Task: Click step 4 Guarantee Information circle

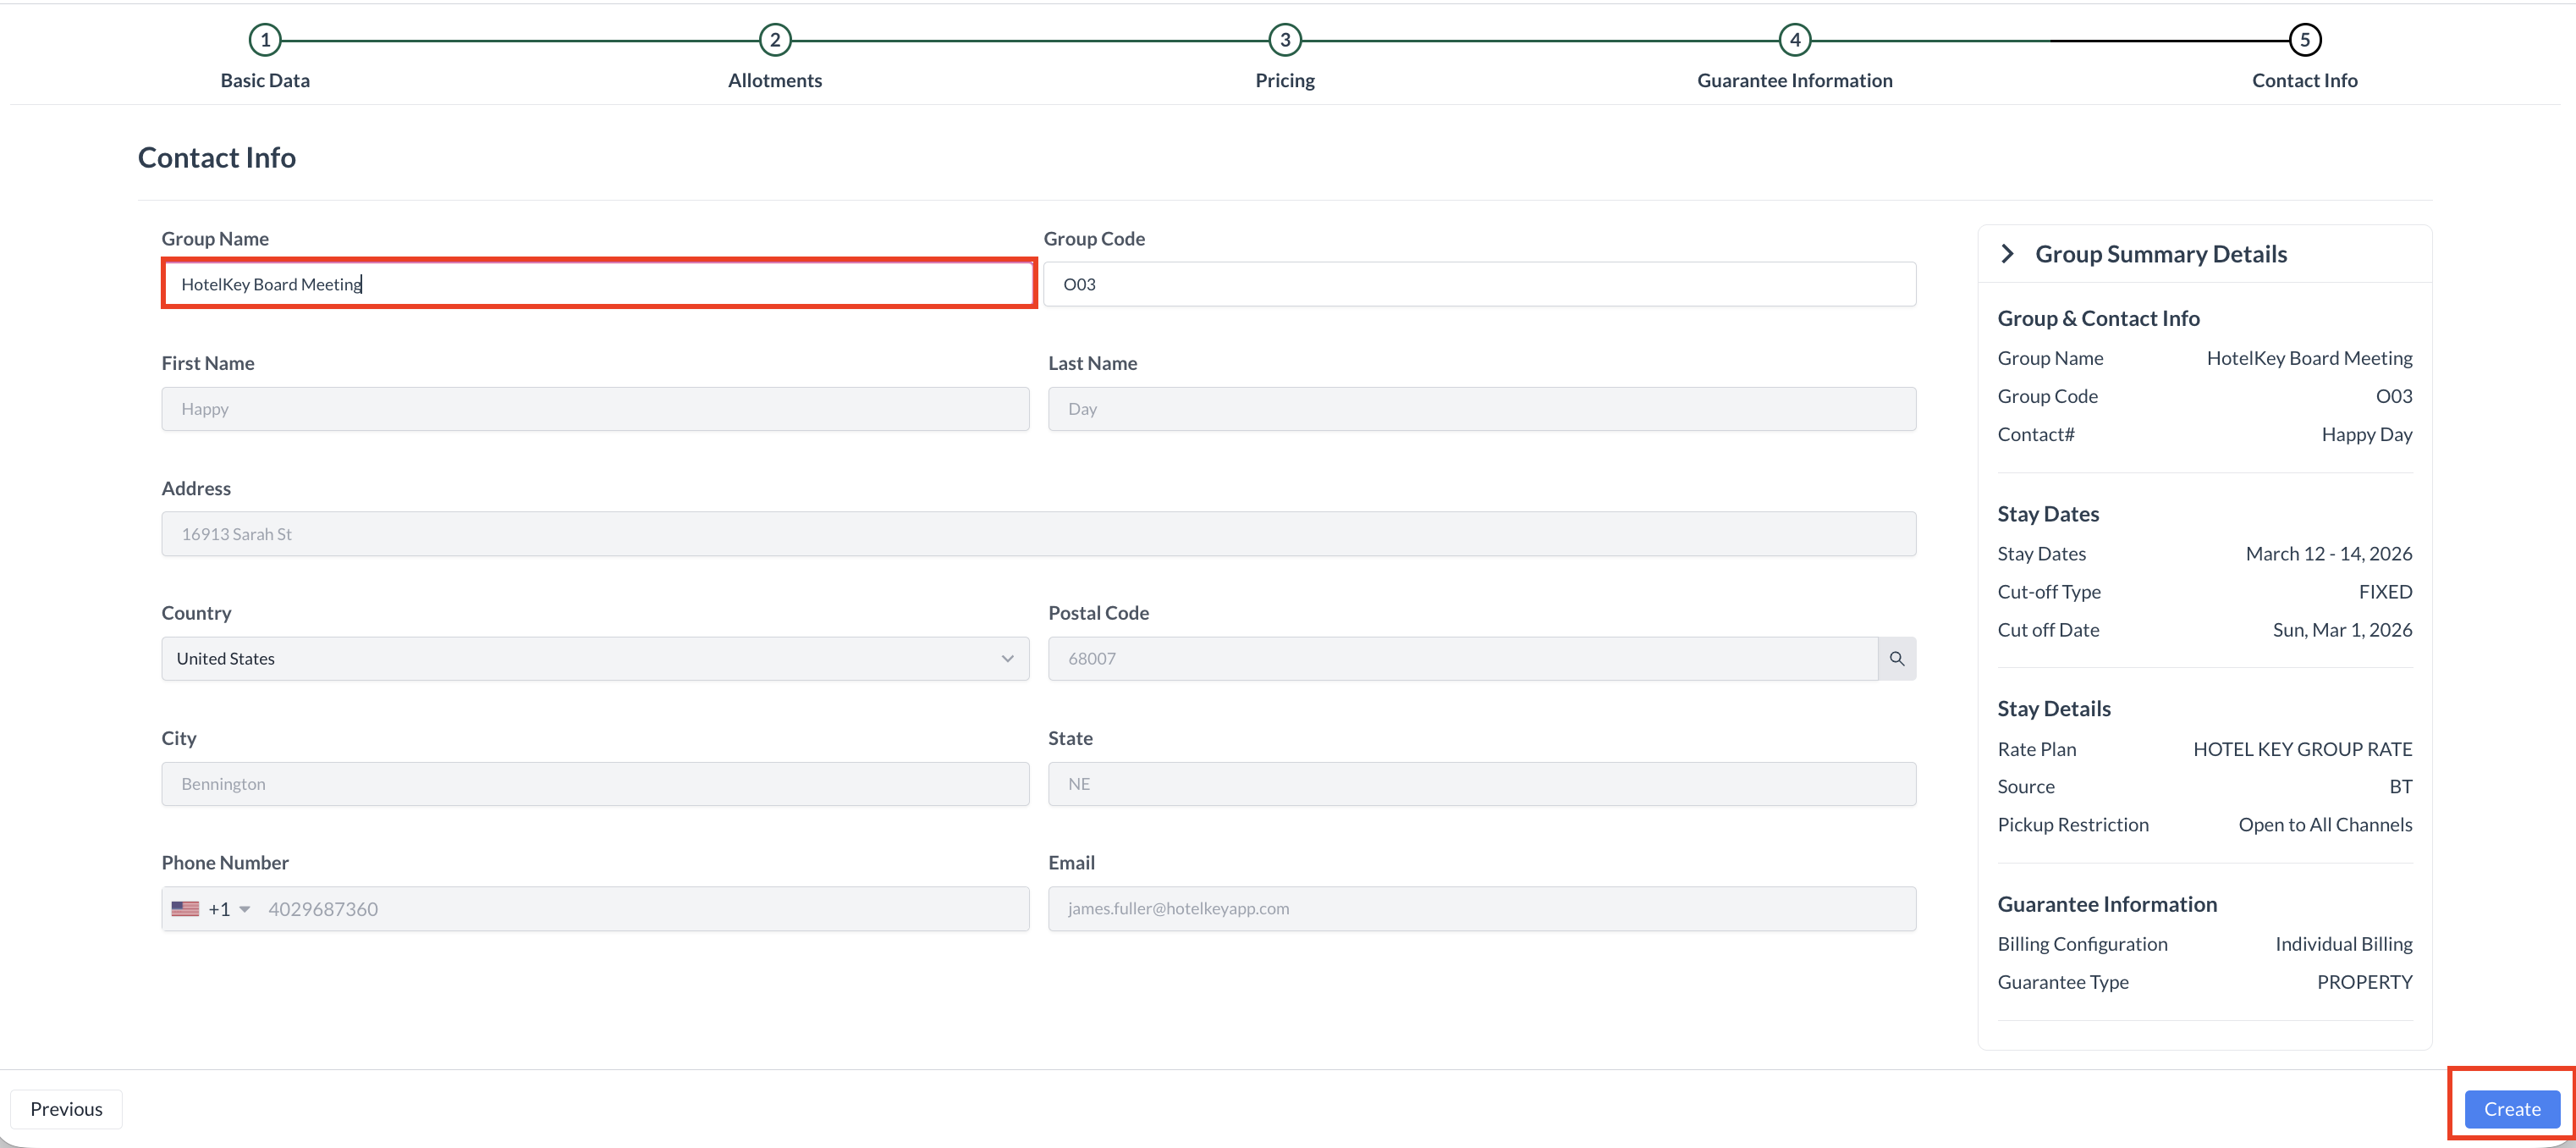Action: [x=1795, y=40]
